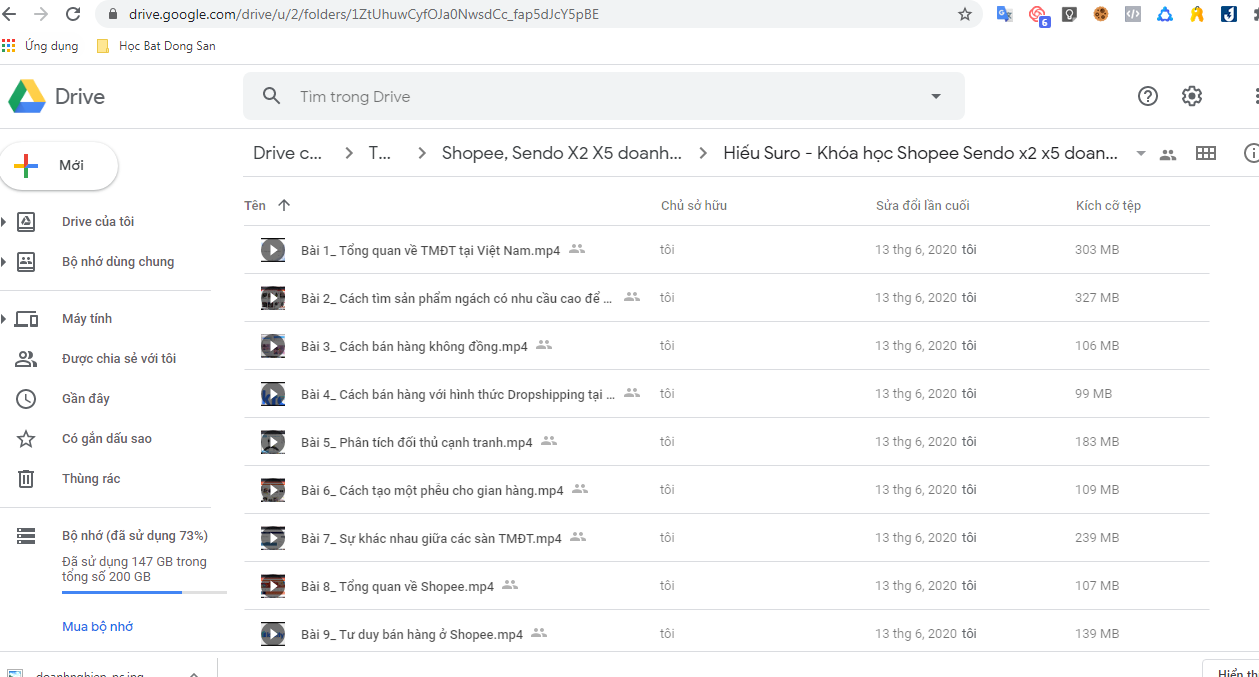
Task: Switch to grid layout view icon
Action: 1206,153
